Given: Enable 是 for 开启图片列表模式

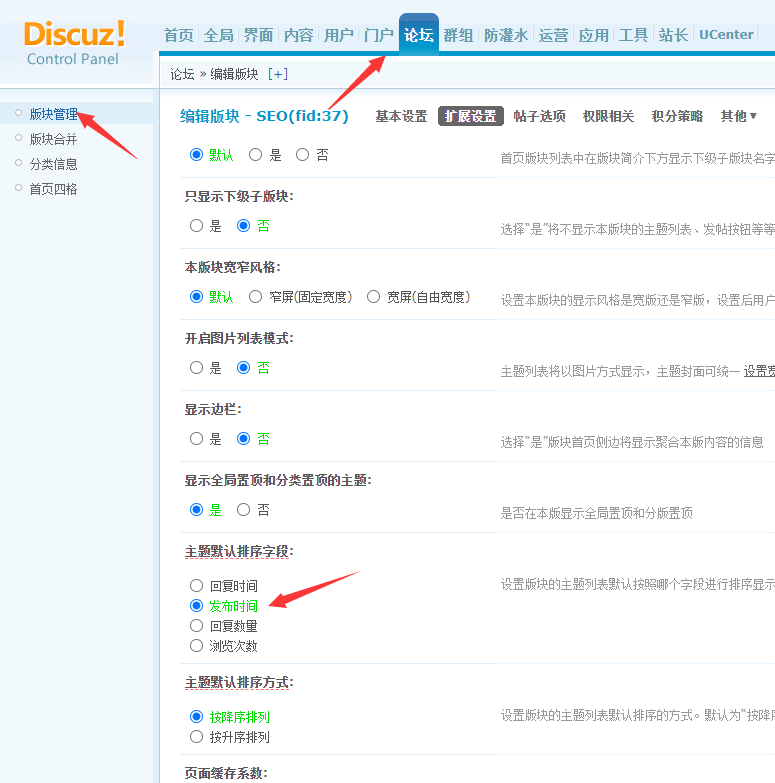Looking at the screenshot, I should click(197, 368).
